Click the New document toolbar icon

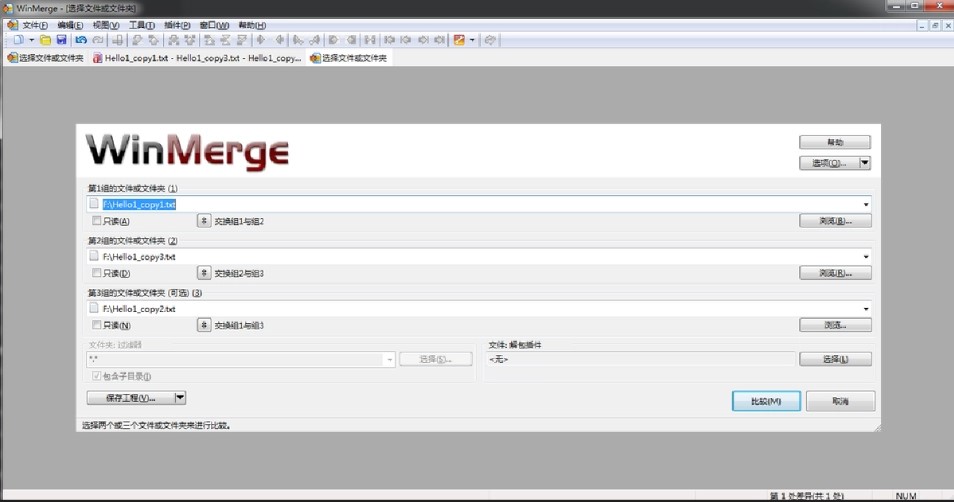click(19, 40)
